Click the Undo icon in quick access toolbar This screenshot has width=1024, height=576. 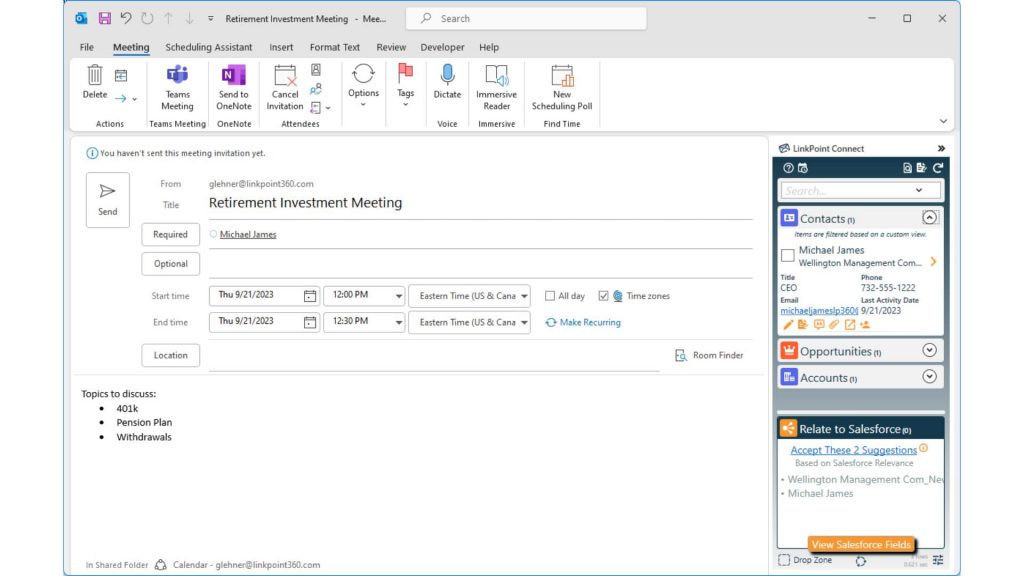(126, 18)
